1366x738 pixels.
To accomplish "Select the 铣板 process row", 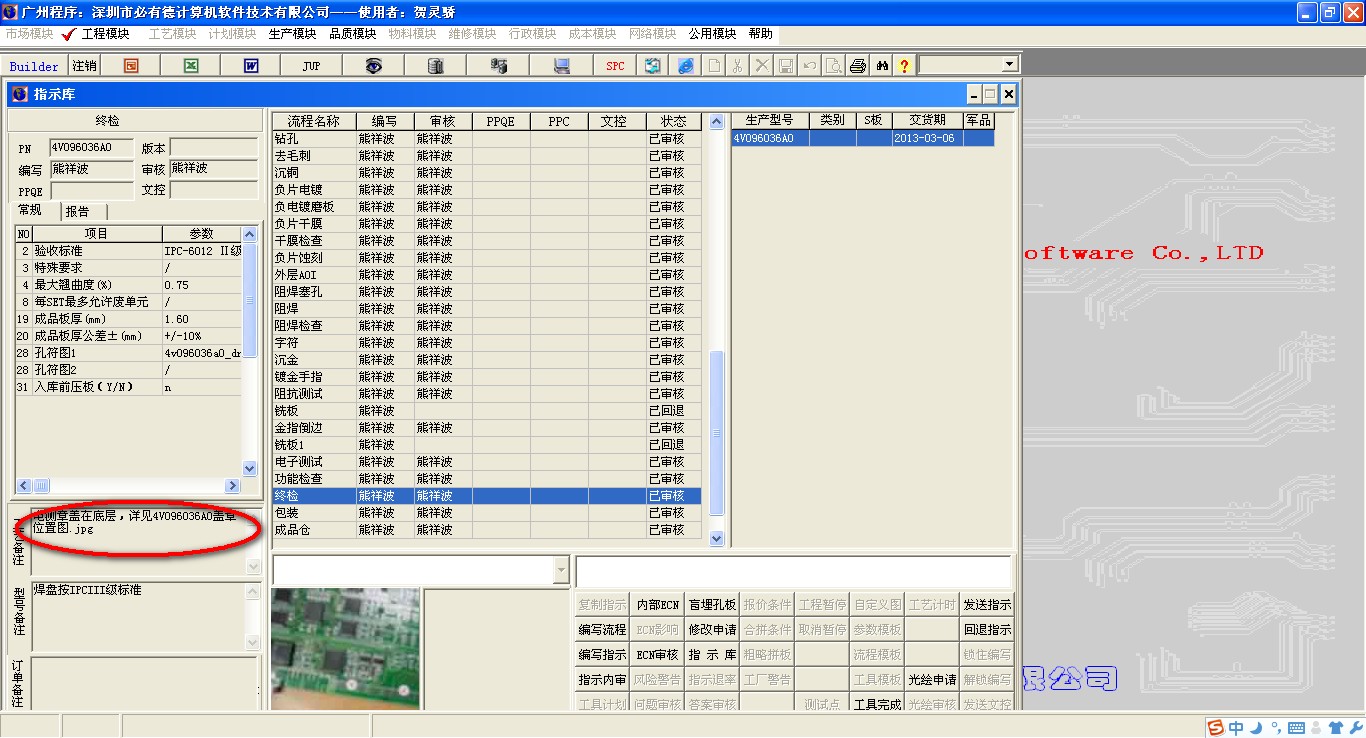I will [487, 410].
